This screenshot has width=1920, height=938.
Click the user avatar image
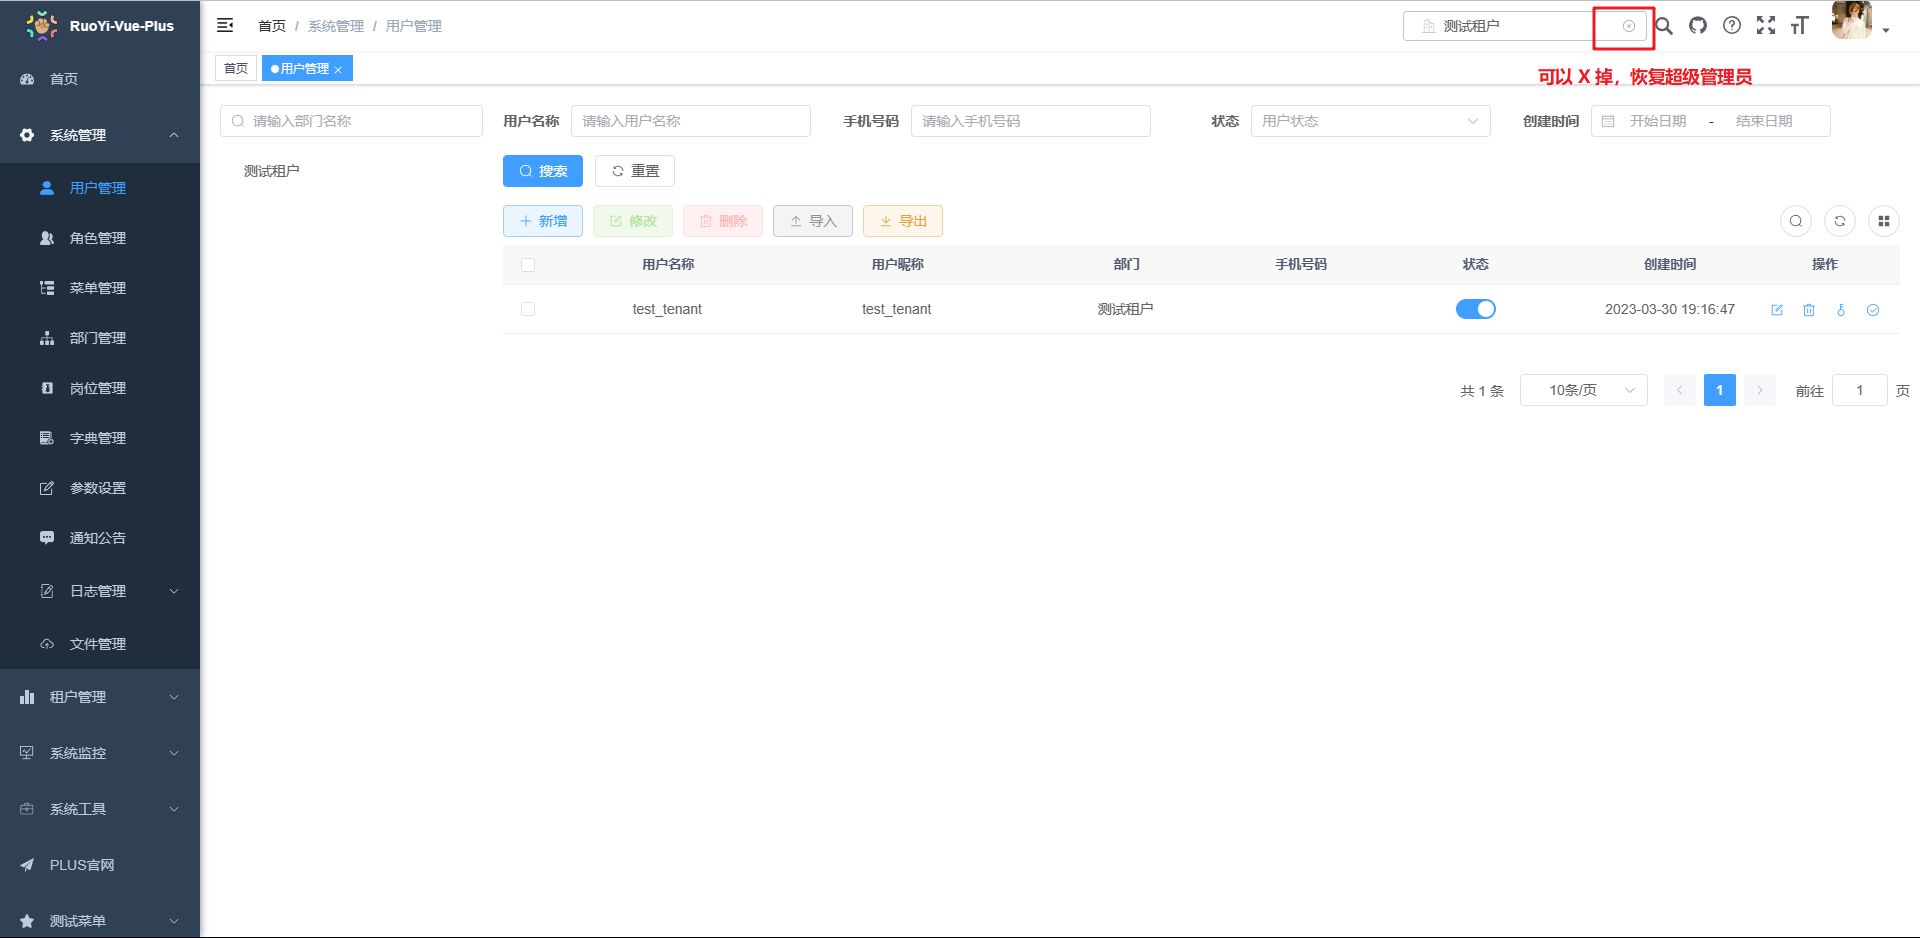pyautogui.click(x=1851, y=20)
